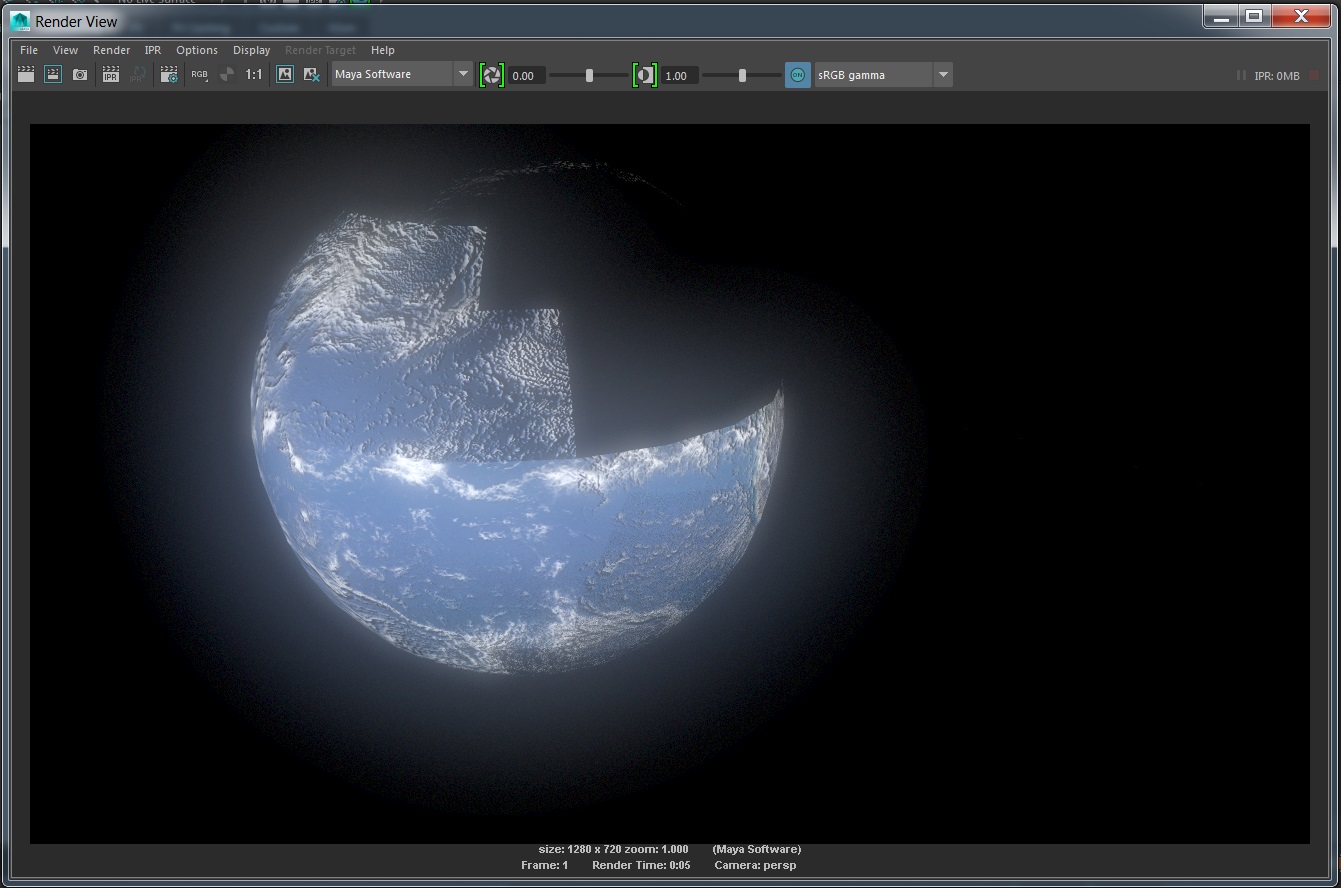Screen dimensions: 1341x888
Task: Reset gamma using the half-circle icon
Action: tap(645, 75)
